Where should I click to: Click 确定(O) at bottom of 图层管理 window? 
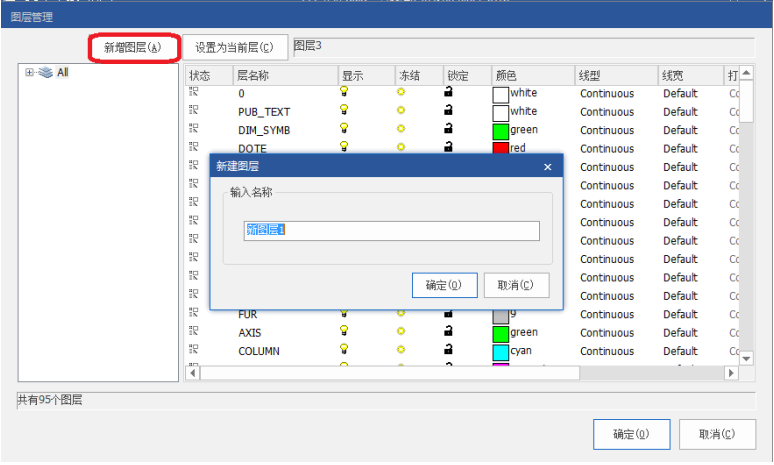pos(631,434)
